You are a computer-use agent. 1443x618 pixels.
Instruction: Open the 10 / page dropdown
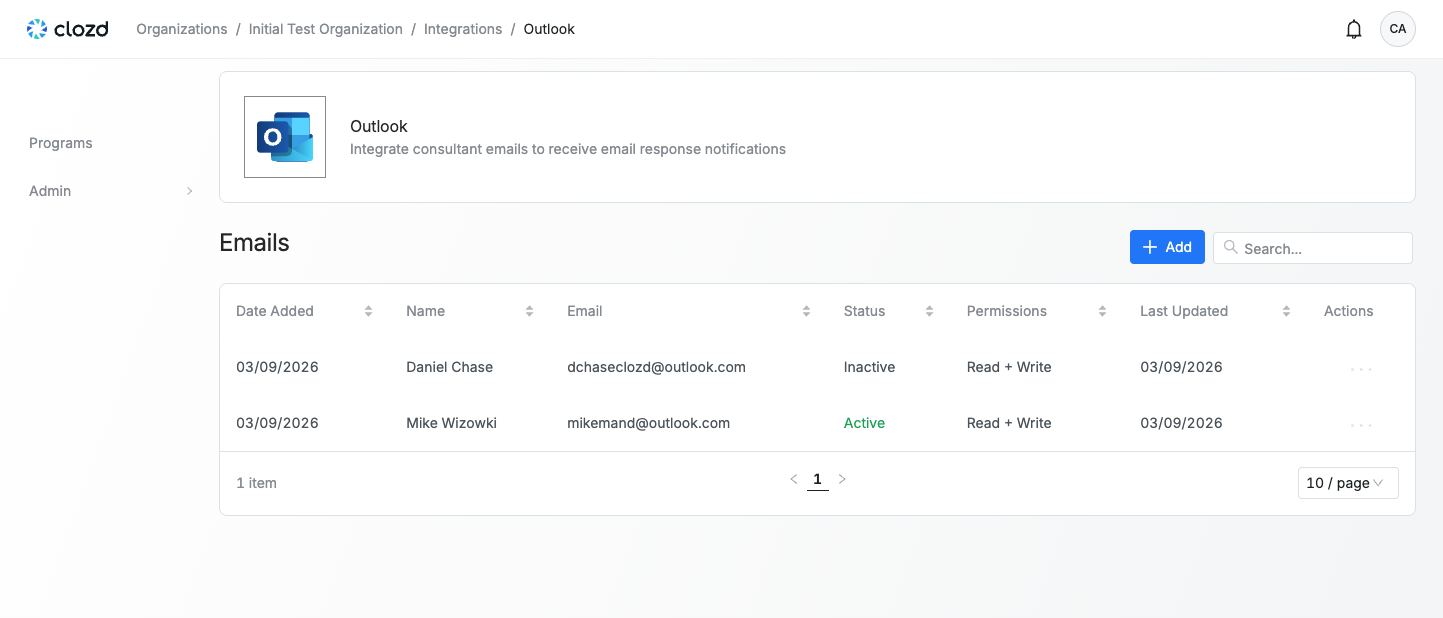pyautogui.click(x=1347, y=483)
